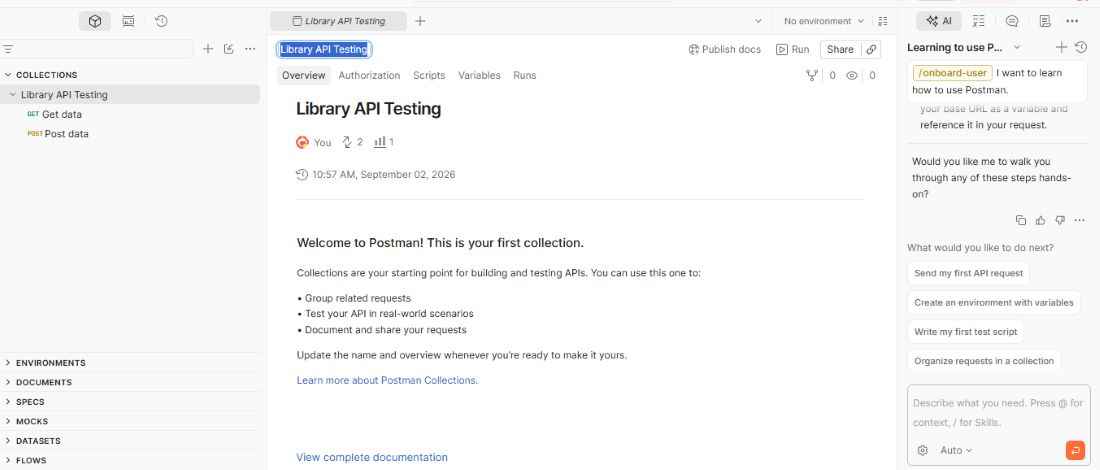The width and height of the screenshot is (1100, 470).
Task: Click the Library API Testing overview heading
Action: click(368, 109)
